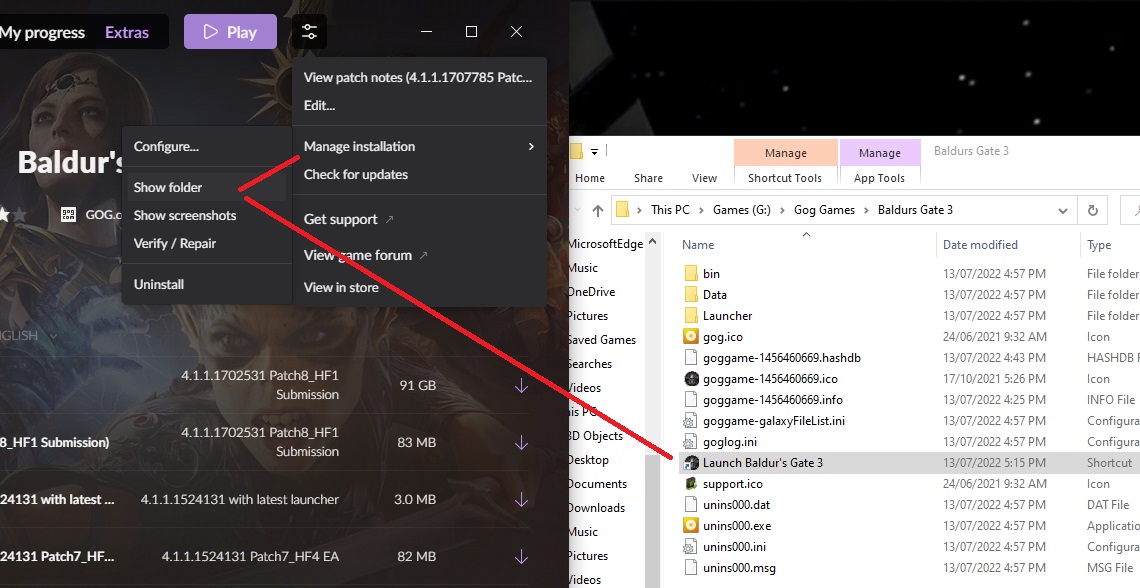The image size is (1140, 588).
Task: Click Downloads in the navigation pane
Action: click(597, 507)
